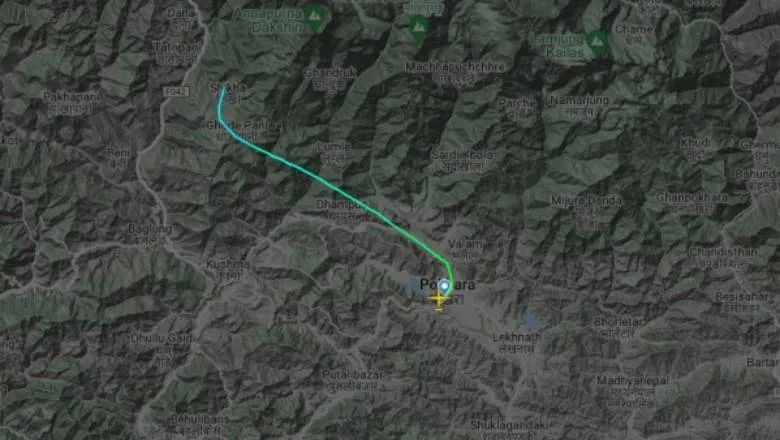Click the blue lake near Lekhnath

click(x=532, y=318)
